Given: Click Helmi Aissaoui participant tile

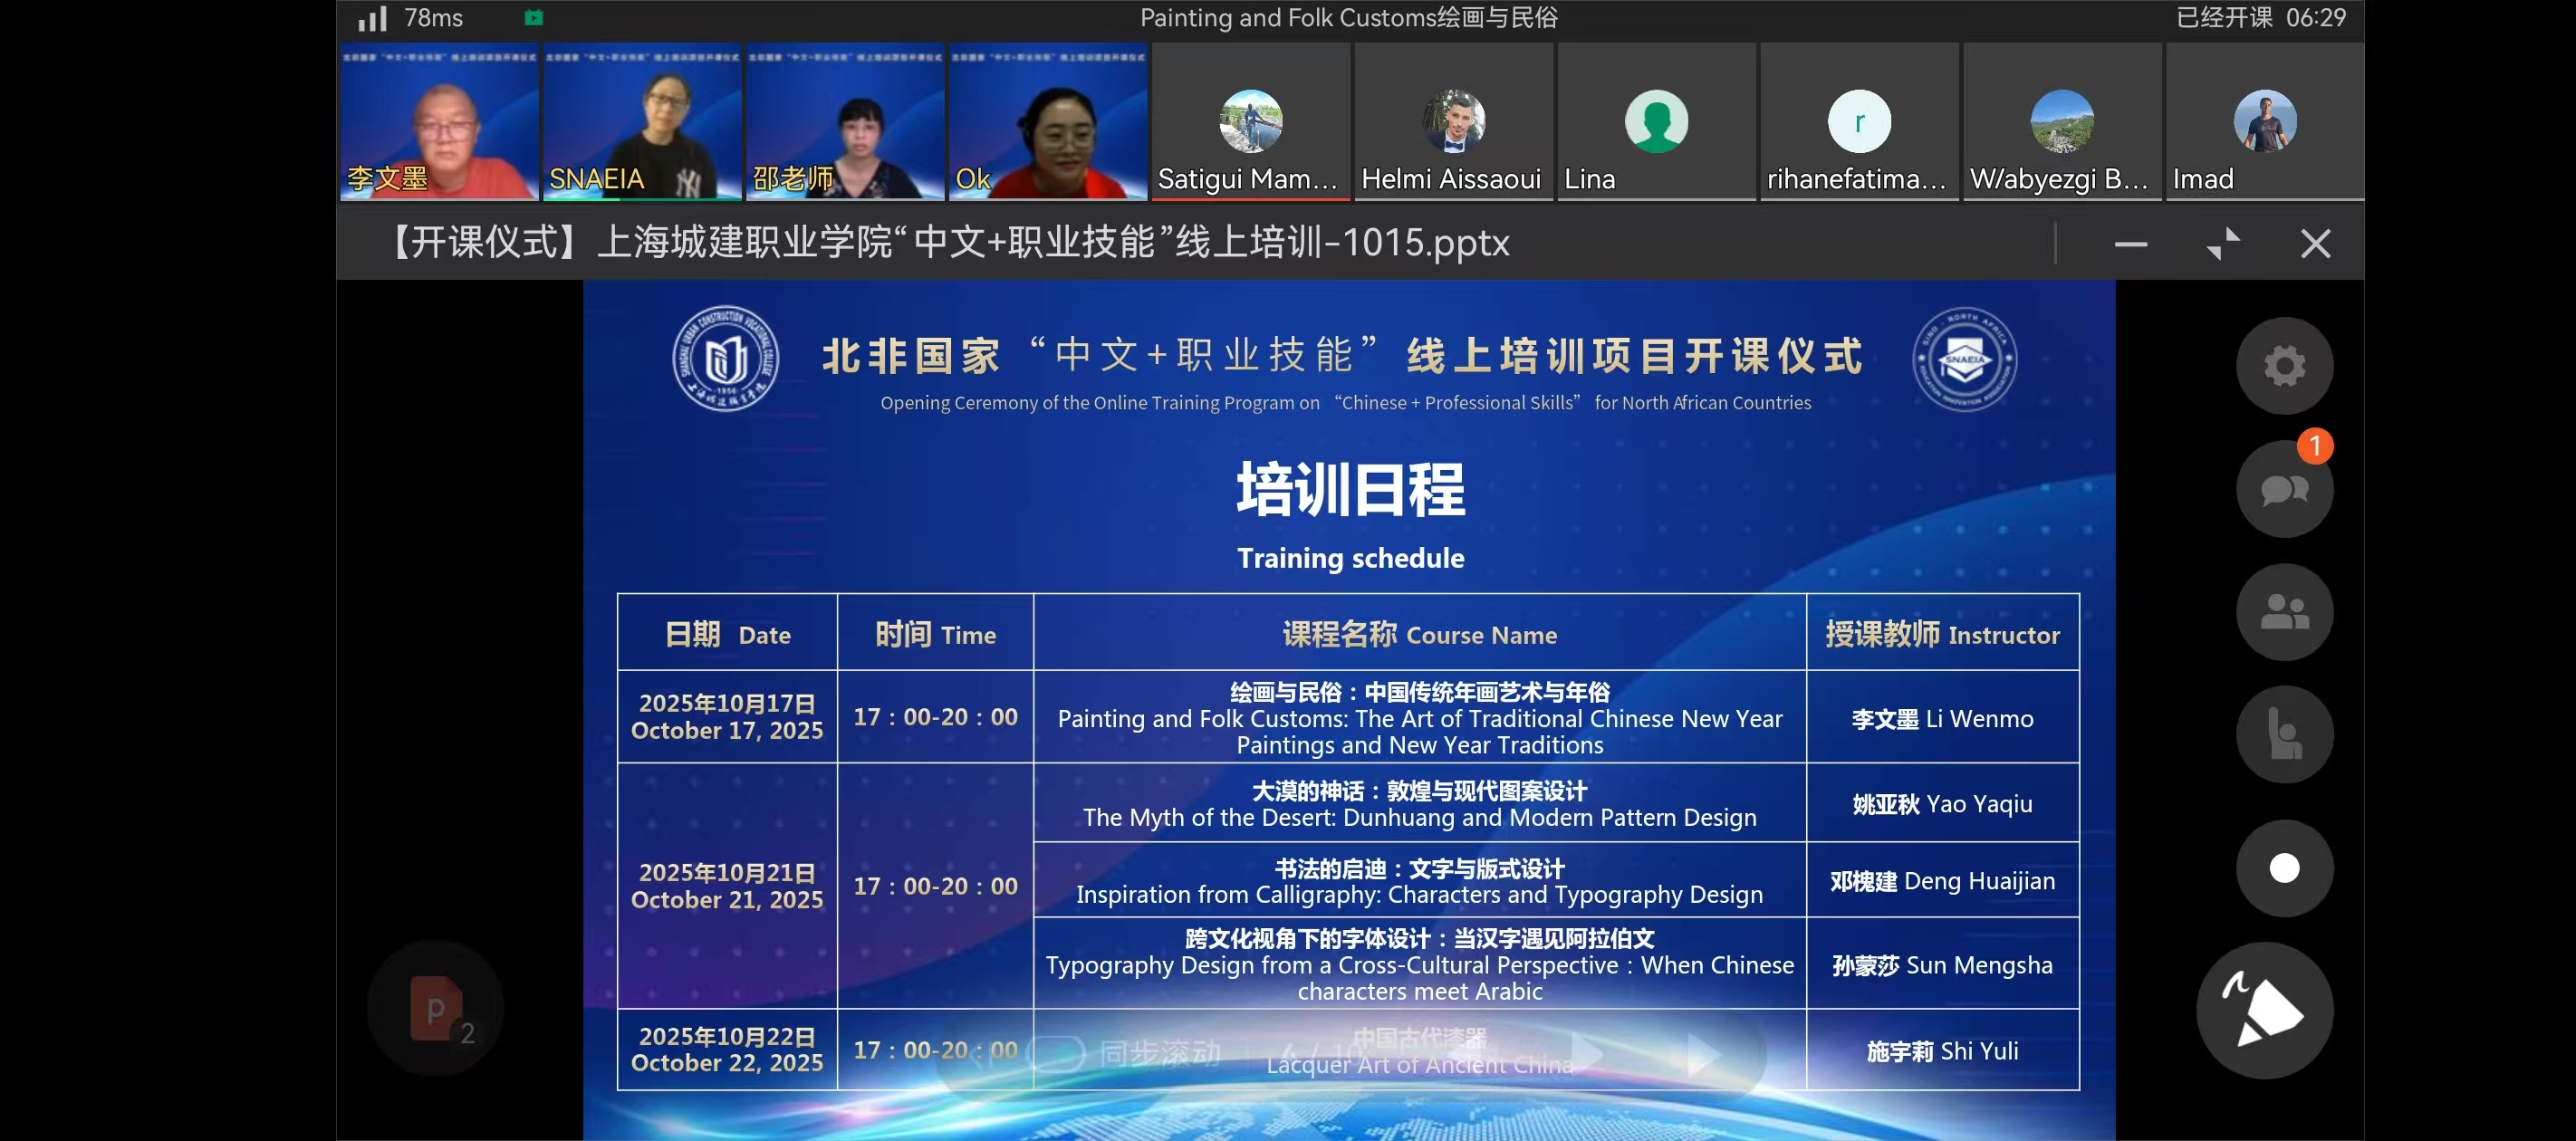Looking at the screenshot, I should coord(1453,122).
